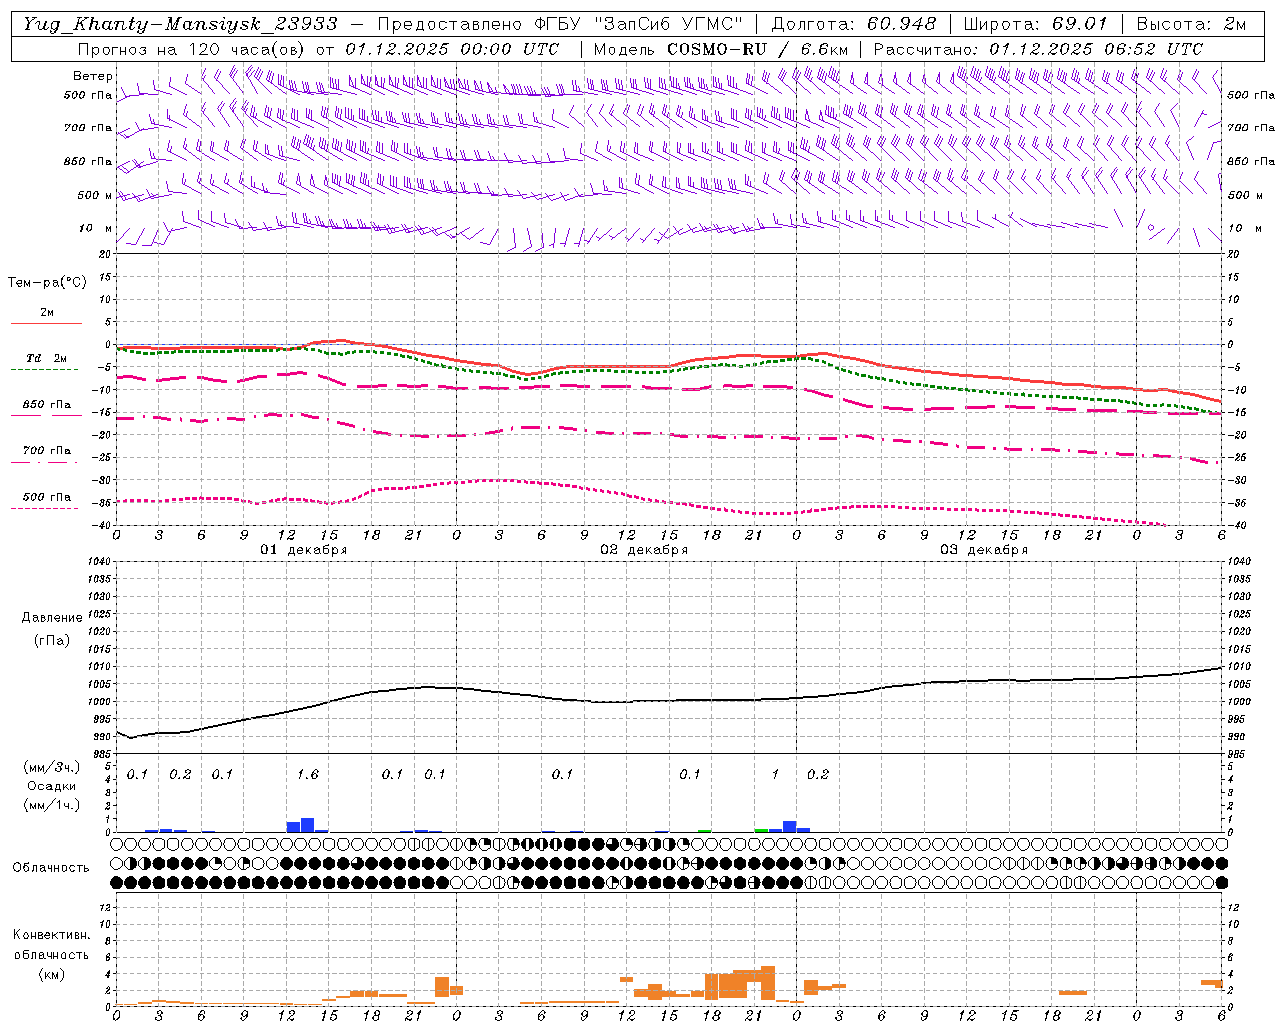This screenshot has height=1024, width=1280.
Task: Select the Давление panel label
Action: 52,618
